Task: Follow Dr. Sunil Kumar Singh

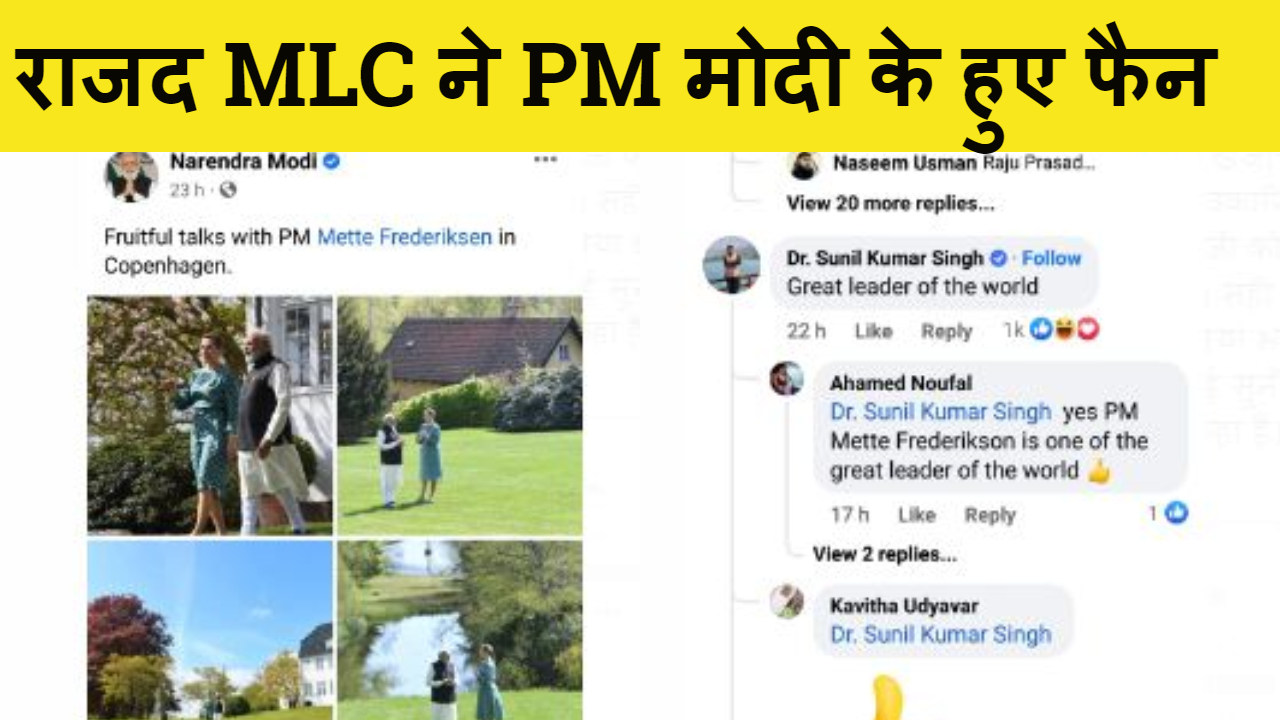Action: 1051,258
